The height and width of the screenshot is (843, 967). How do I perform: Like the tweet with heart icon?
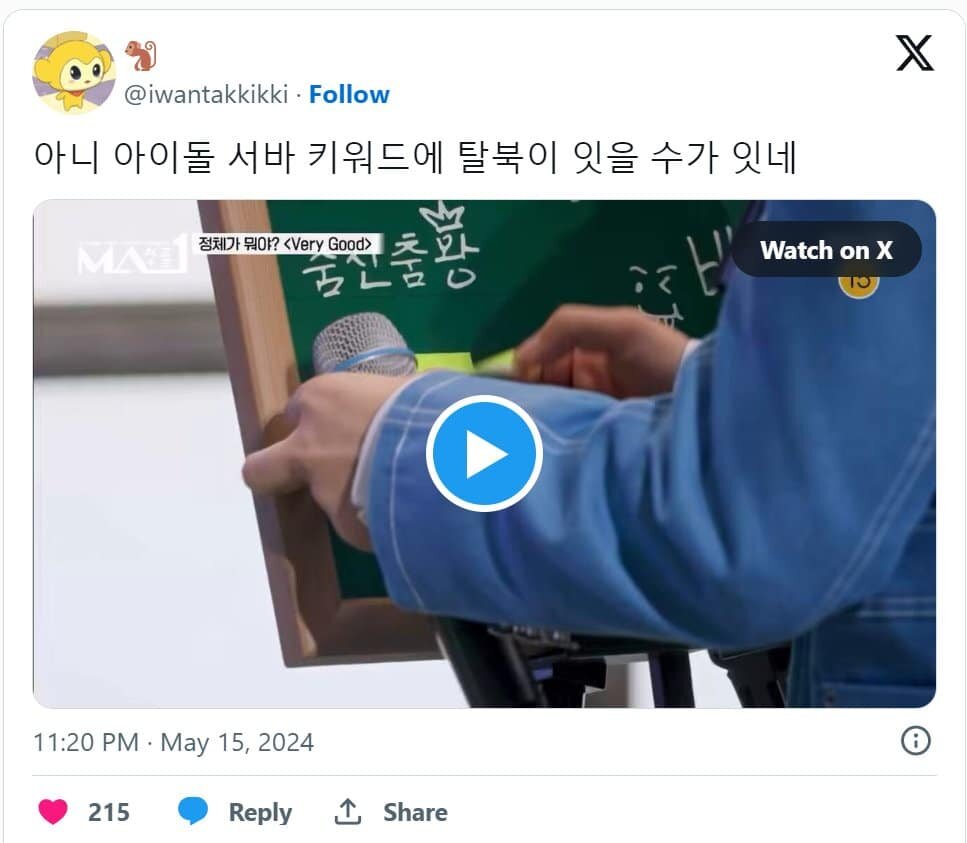[53, 811]
